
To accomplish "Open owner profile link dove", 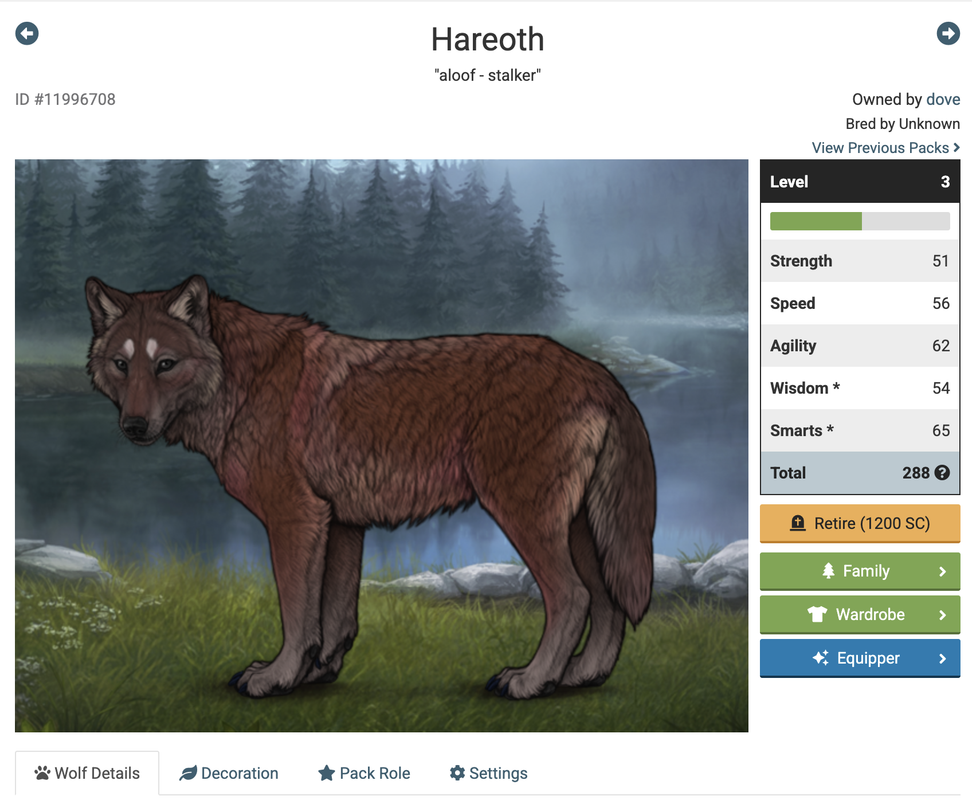I will click(x=943, y=99).
